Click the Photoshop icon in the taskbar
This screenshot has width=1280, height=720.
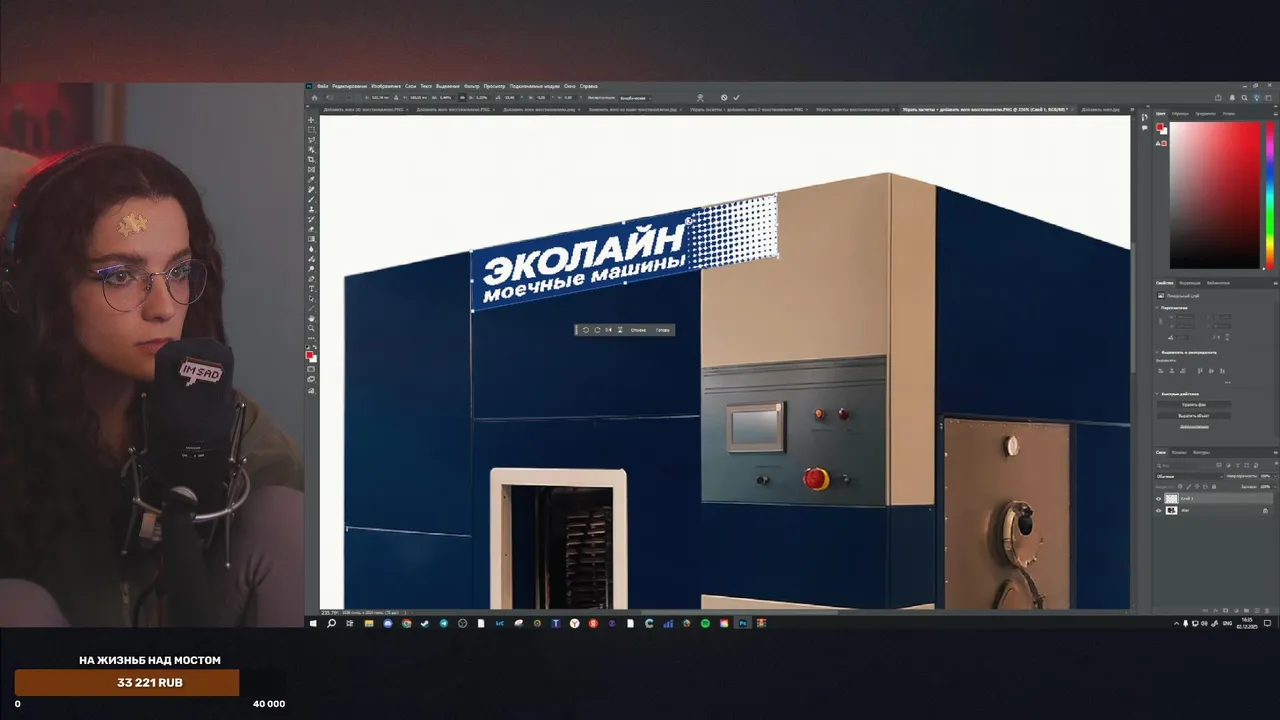(x=743, y=623)
